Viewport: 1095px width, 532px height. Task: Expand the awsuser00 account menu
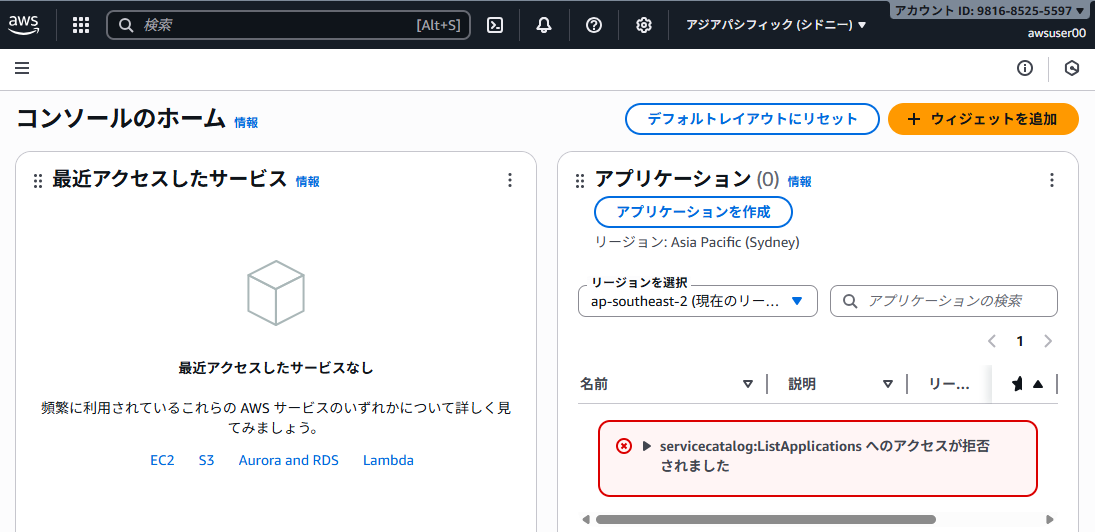(1056, 32)
